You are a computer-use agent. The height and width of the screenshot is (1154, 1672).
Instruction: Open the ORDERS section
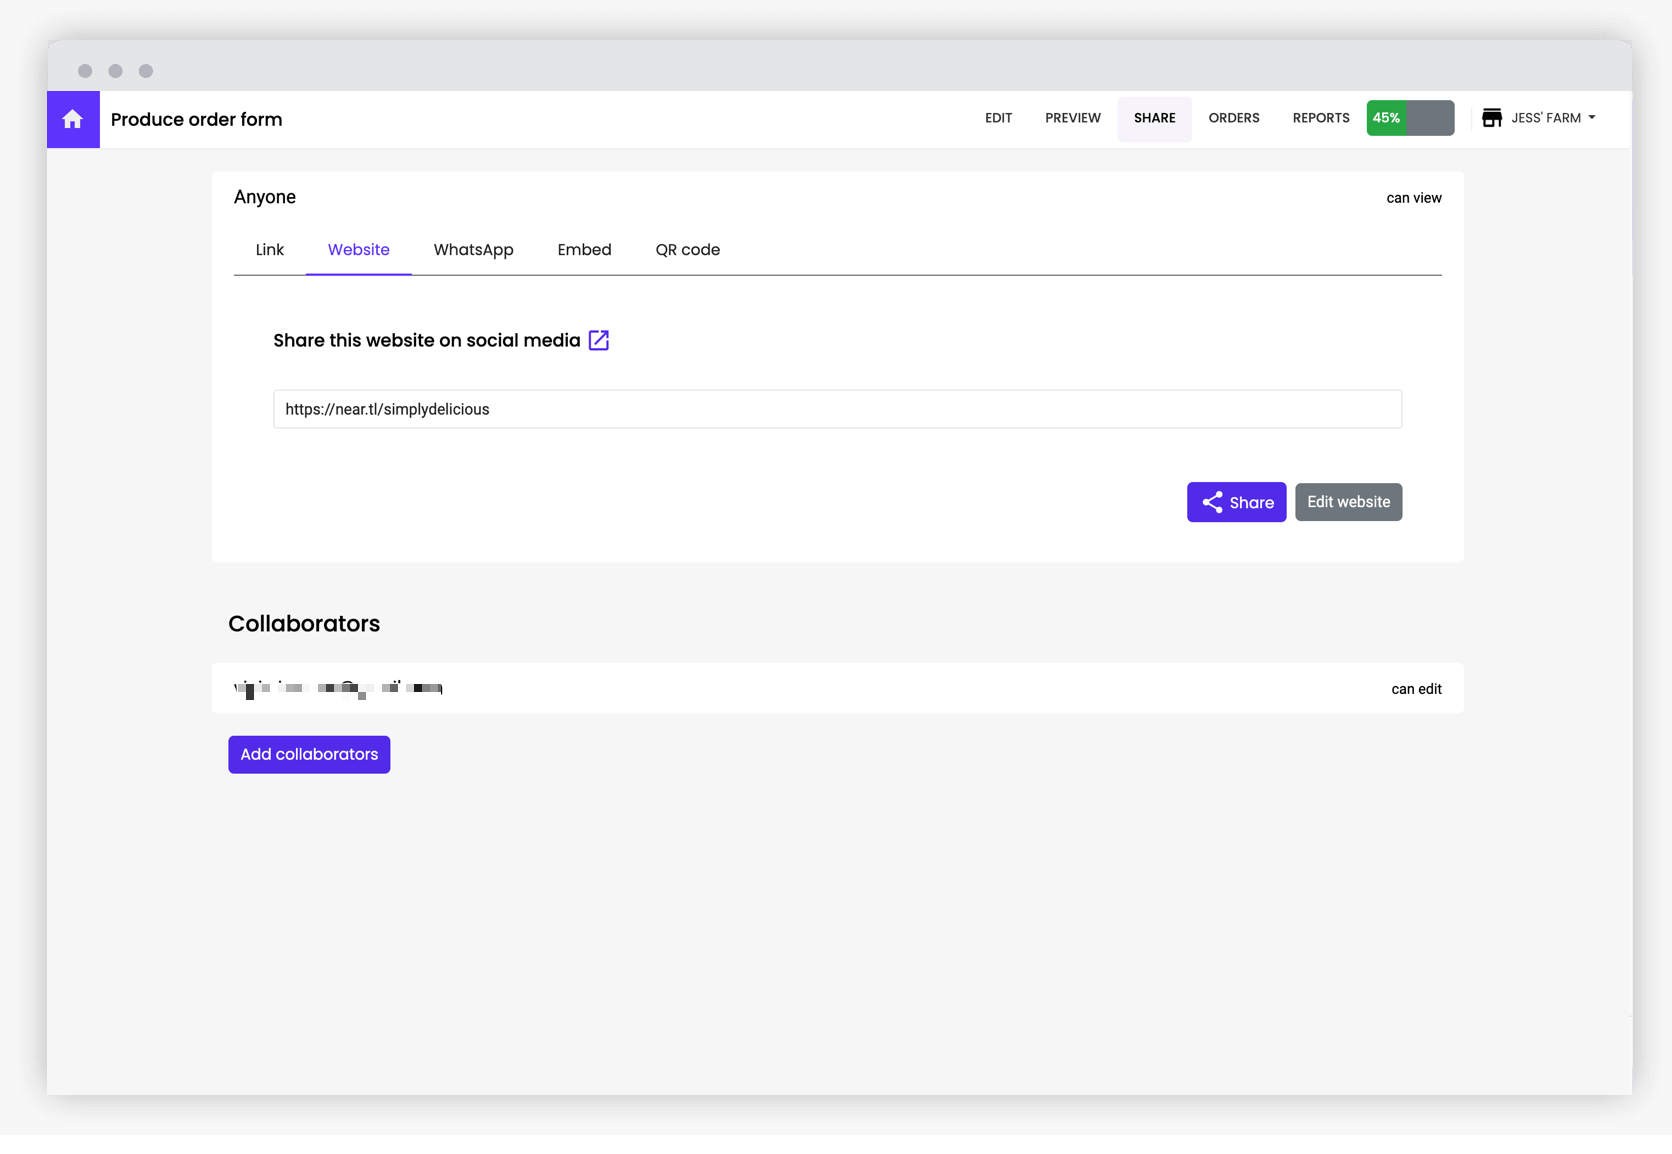pyautogui.click(x=1234, y=118)
